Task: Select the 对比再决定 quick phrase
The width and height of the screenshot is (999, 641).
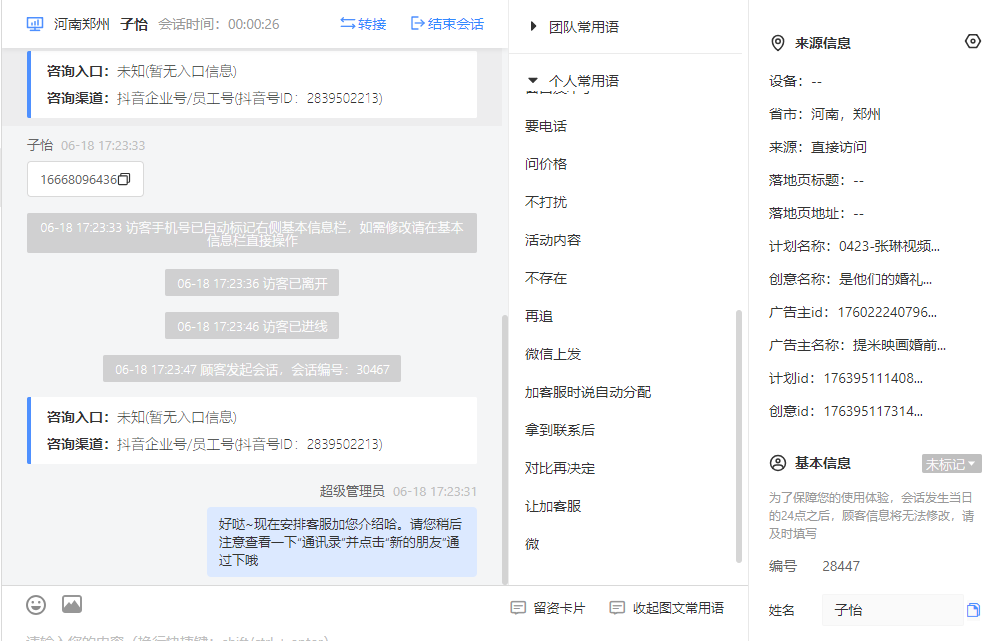Action: pos(560,468)
